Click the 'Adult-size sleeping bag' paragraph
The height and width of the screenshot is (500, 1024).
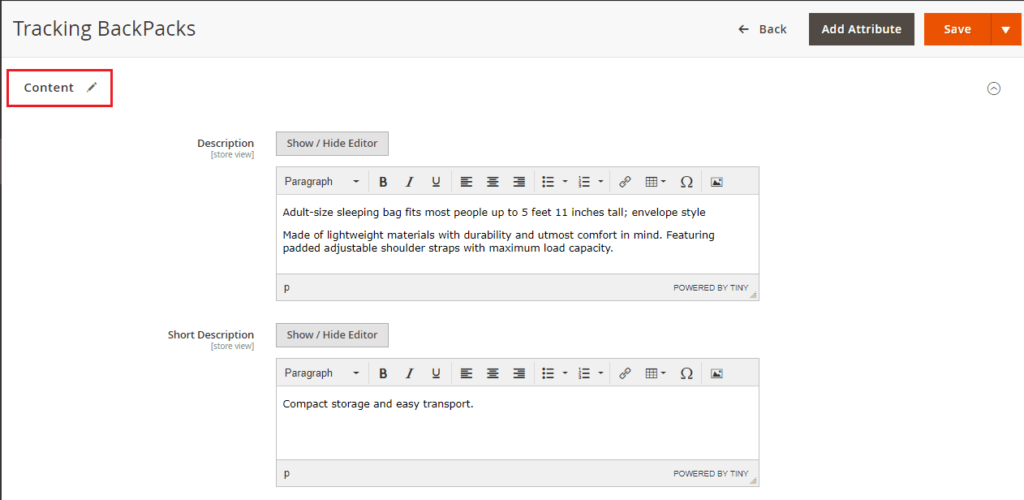pos(494,213)
